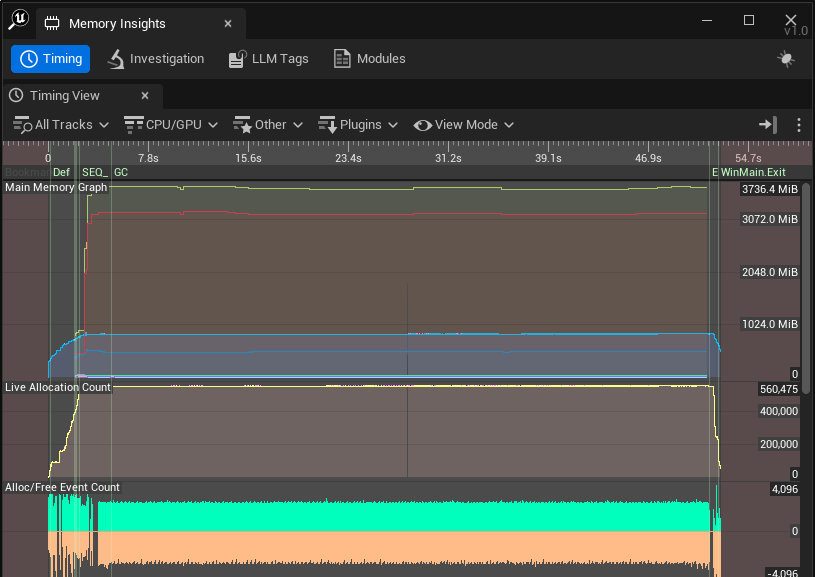
Task: Open the View Mode dropdown
Action: pyautogui.click(x=463, y=124)
